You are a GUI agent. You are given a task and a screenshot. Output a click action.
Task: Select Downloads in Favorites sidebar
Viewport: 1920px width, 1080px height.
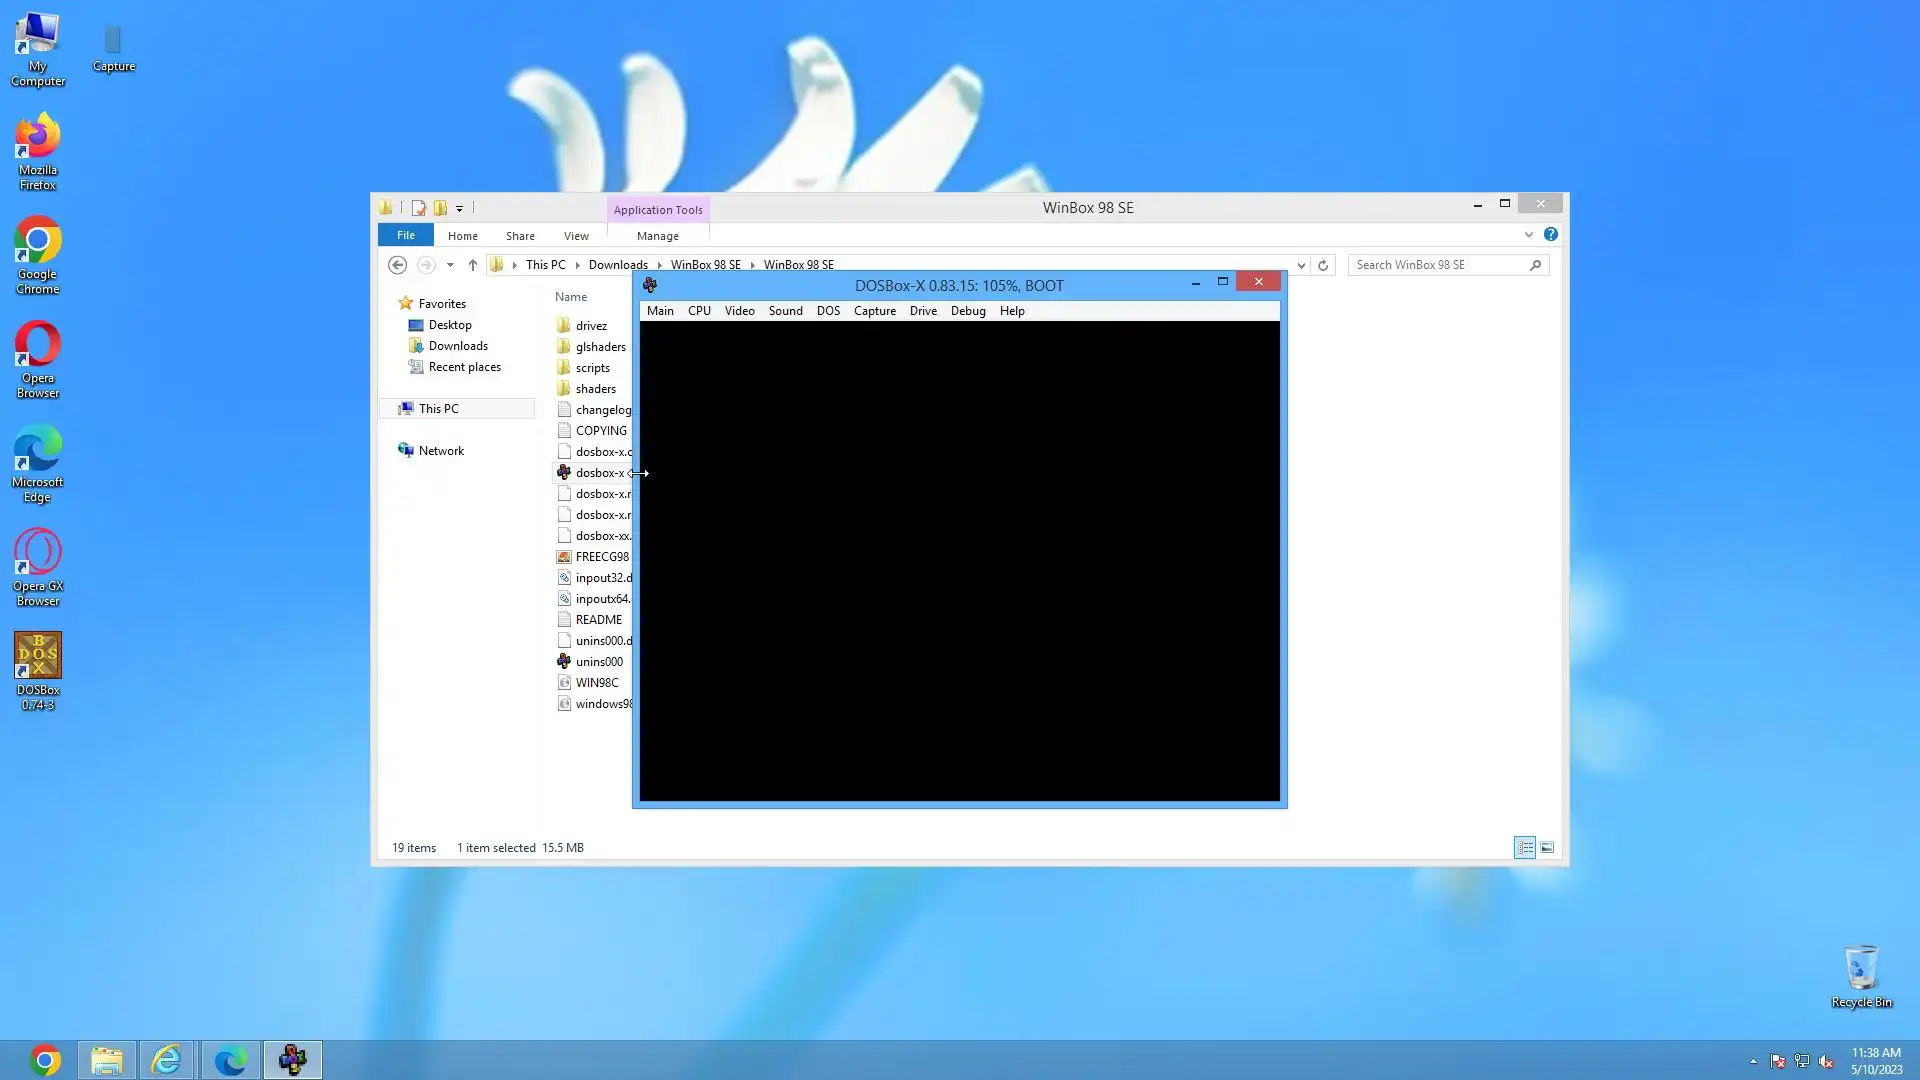457,346
